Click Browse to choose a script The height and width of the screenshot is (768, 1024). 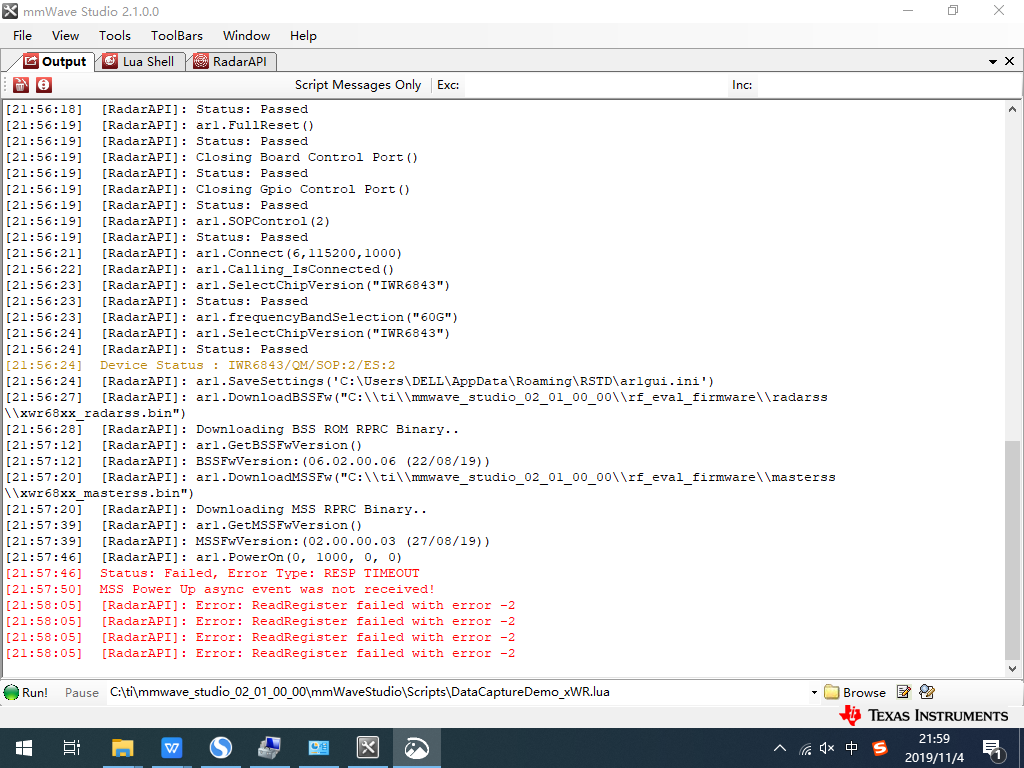[x=856, y=692]
